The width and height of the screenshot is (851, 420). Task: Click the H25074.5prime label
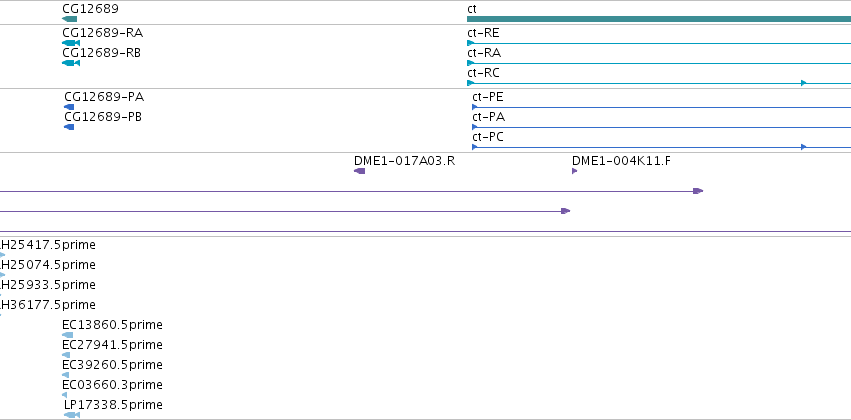(x=48, y=265)
